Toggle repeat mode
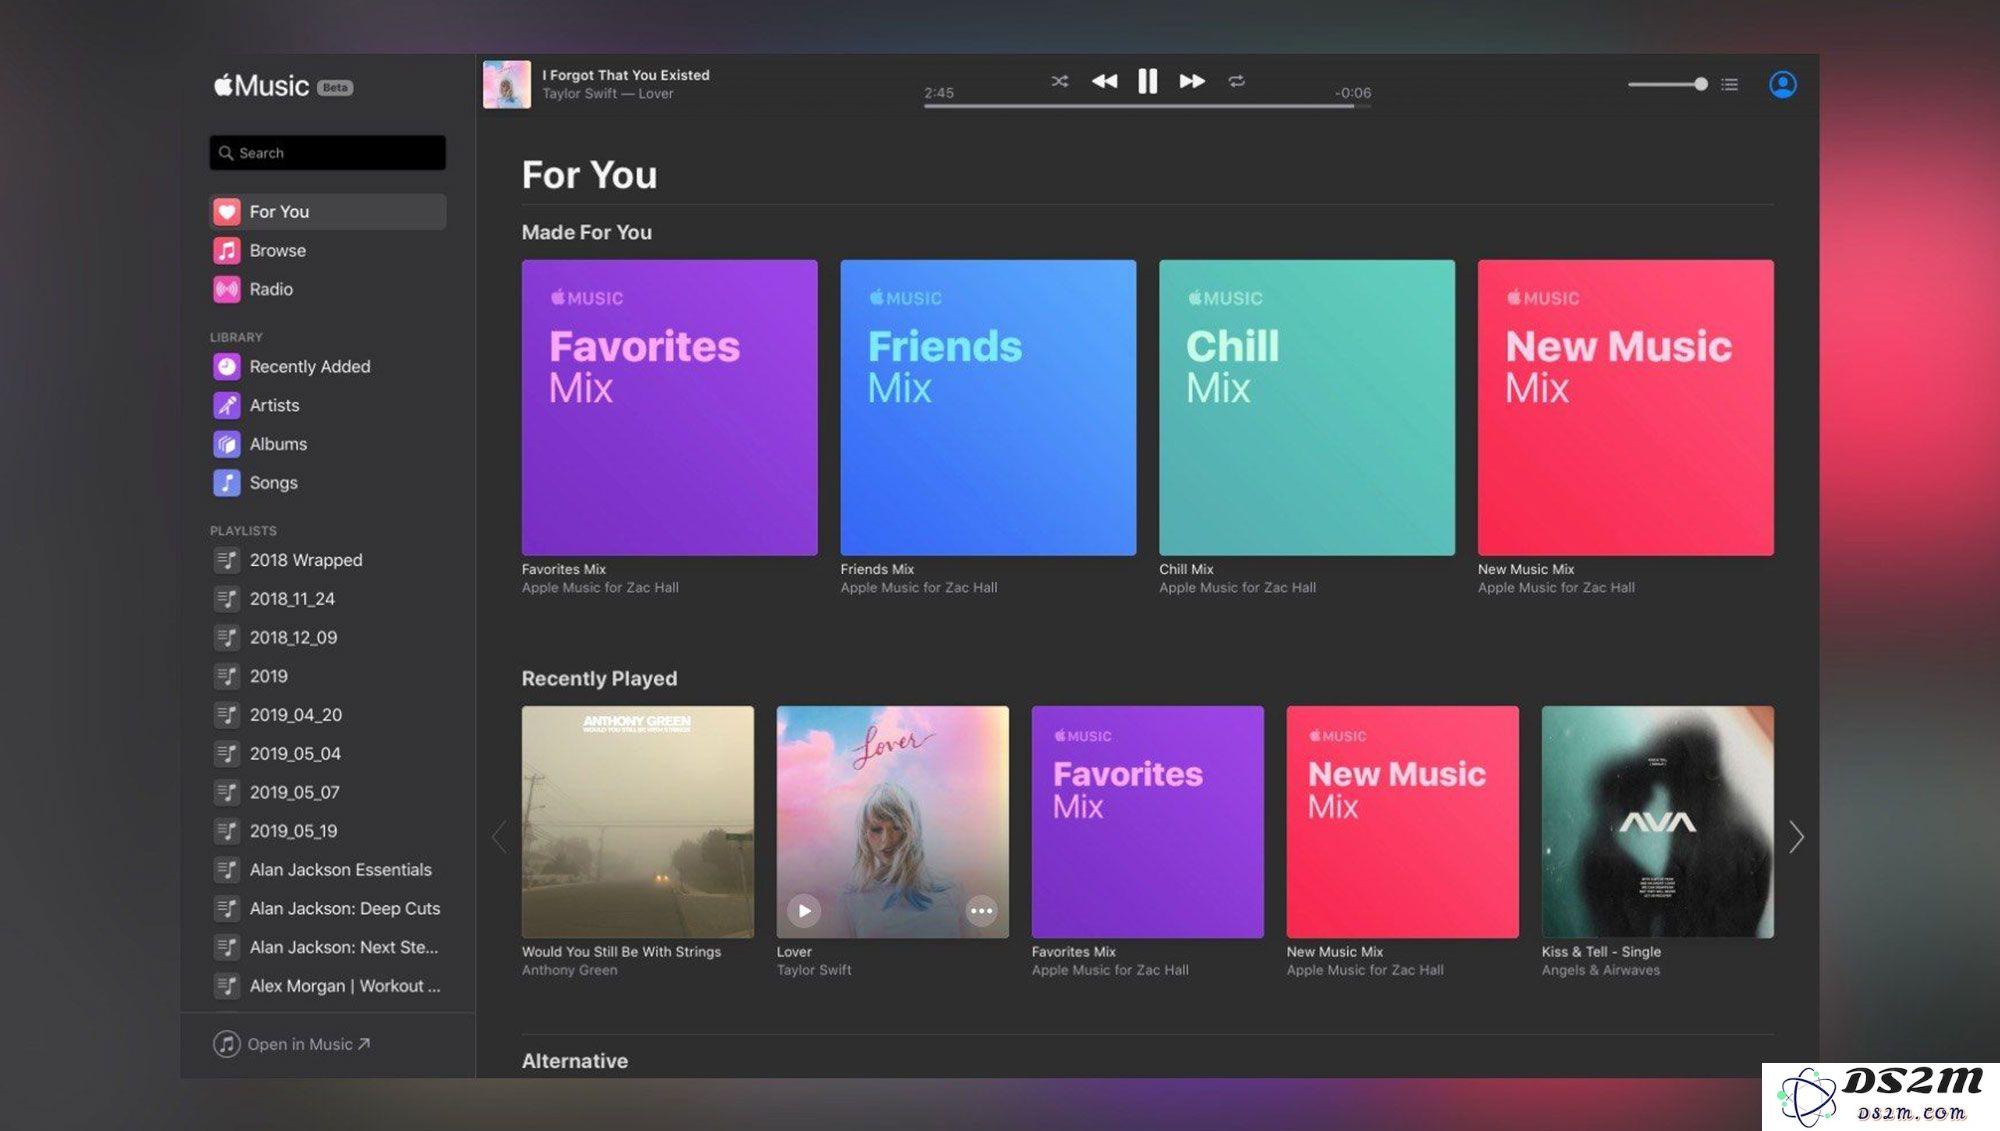Viewport: 2000px width, 1131px height. click(x=1237, y=81)
